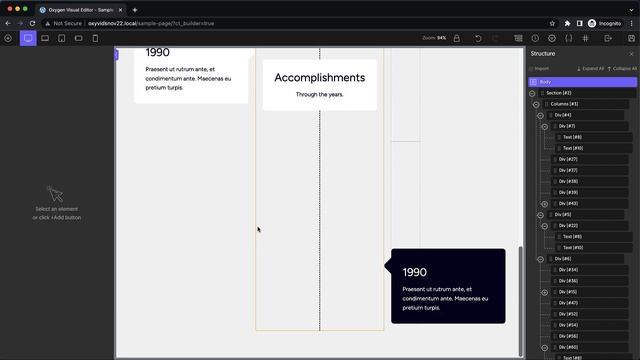
Task: Click the 1990 heading in dark card
Action: 414,272
